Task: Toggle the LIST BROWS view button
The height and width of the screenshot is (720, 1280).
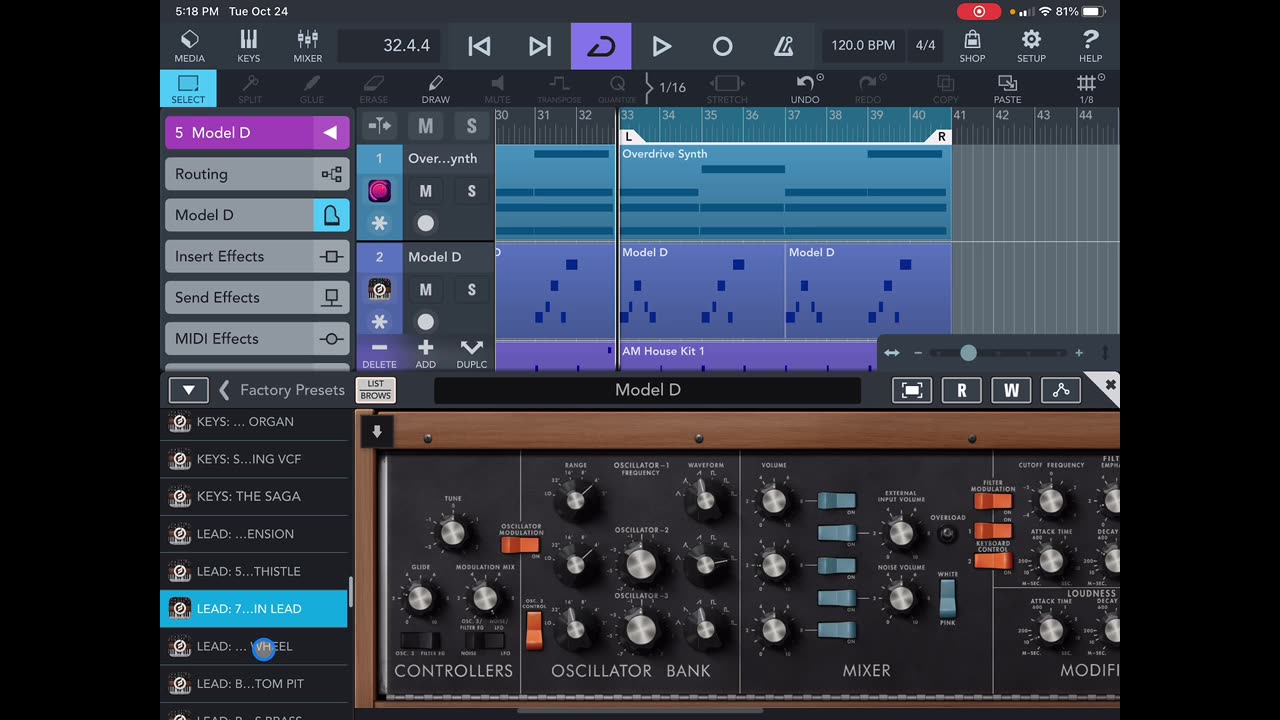Action: click(x=376, y=390)
